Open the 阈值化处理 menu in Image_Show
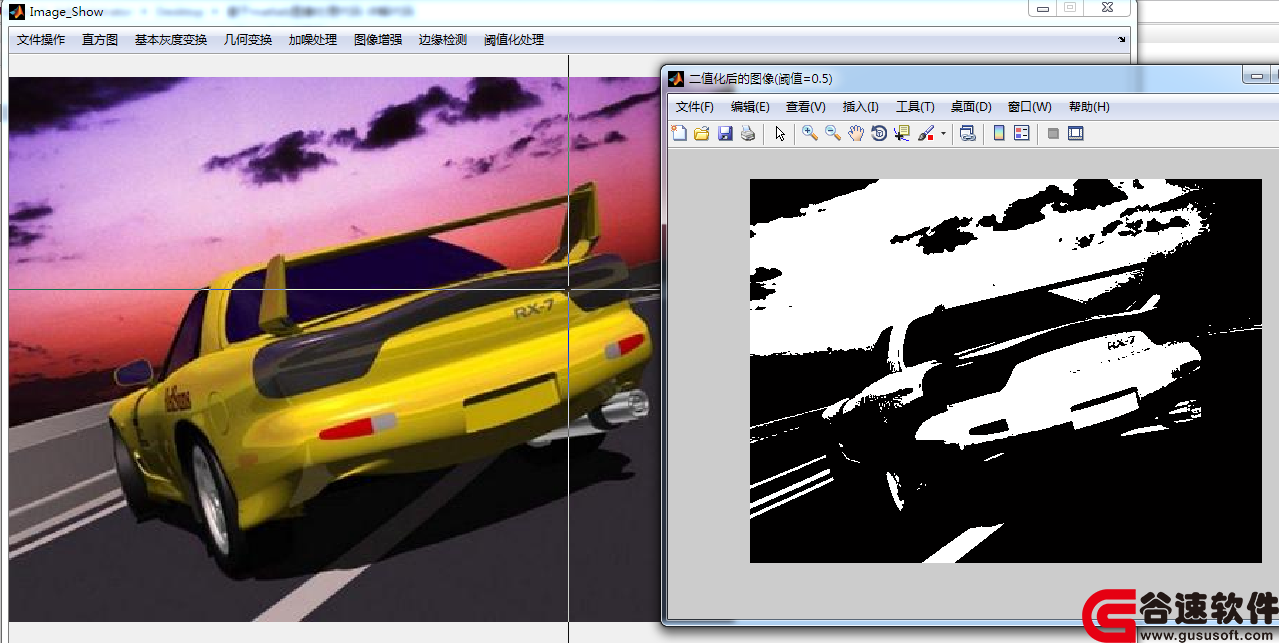 pyautogui.click(x=514, y=40)
